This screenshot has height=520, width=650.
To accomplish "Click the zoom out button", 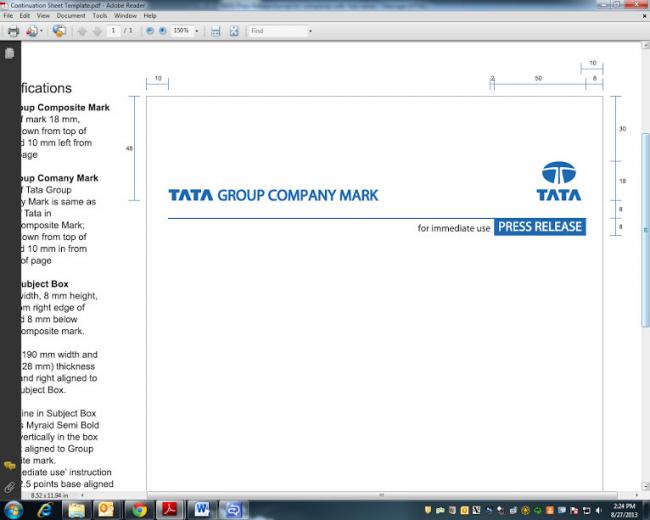I will [x=150, y=31].
